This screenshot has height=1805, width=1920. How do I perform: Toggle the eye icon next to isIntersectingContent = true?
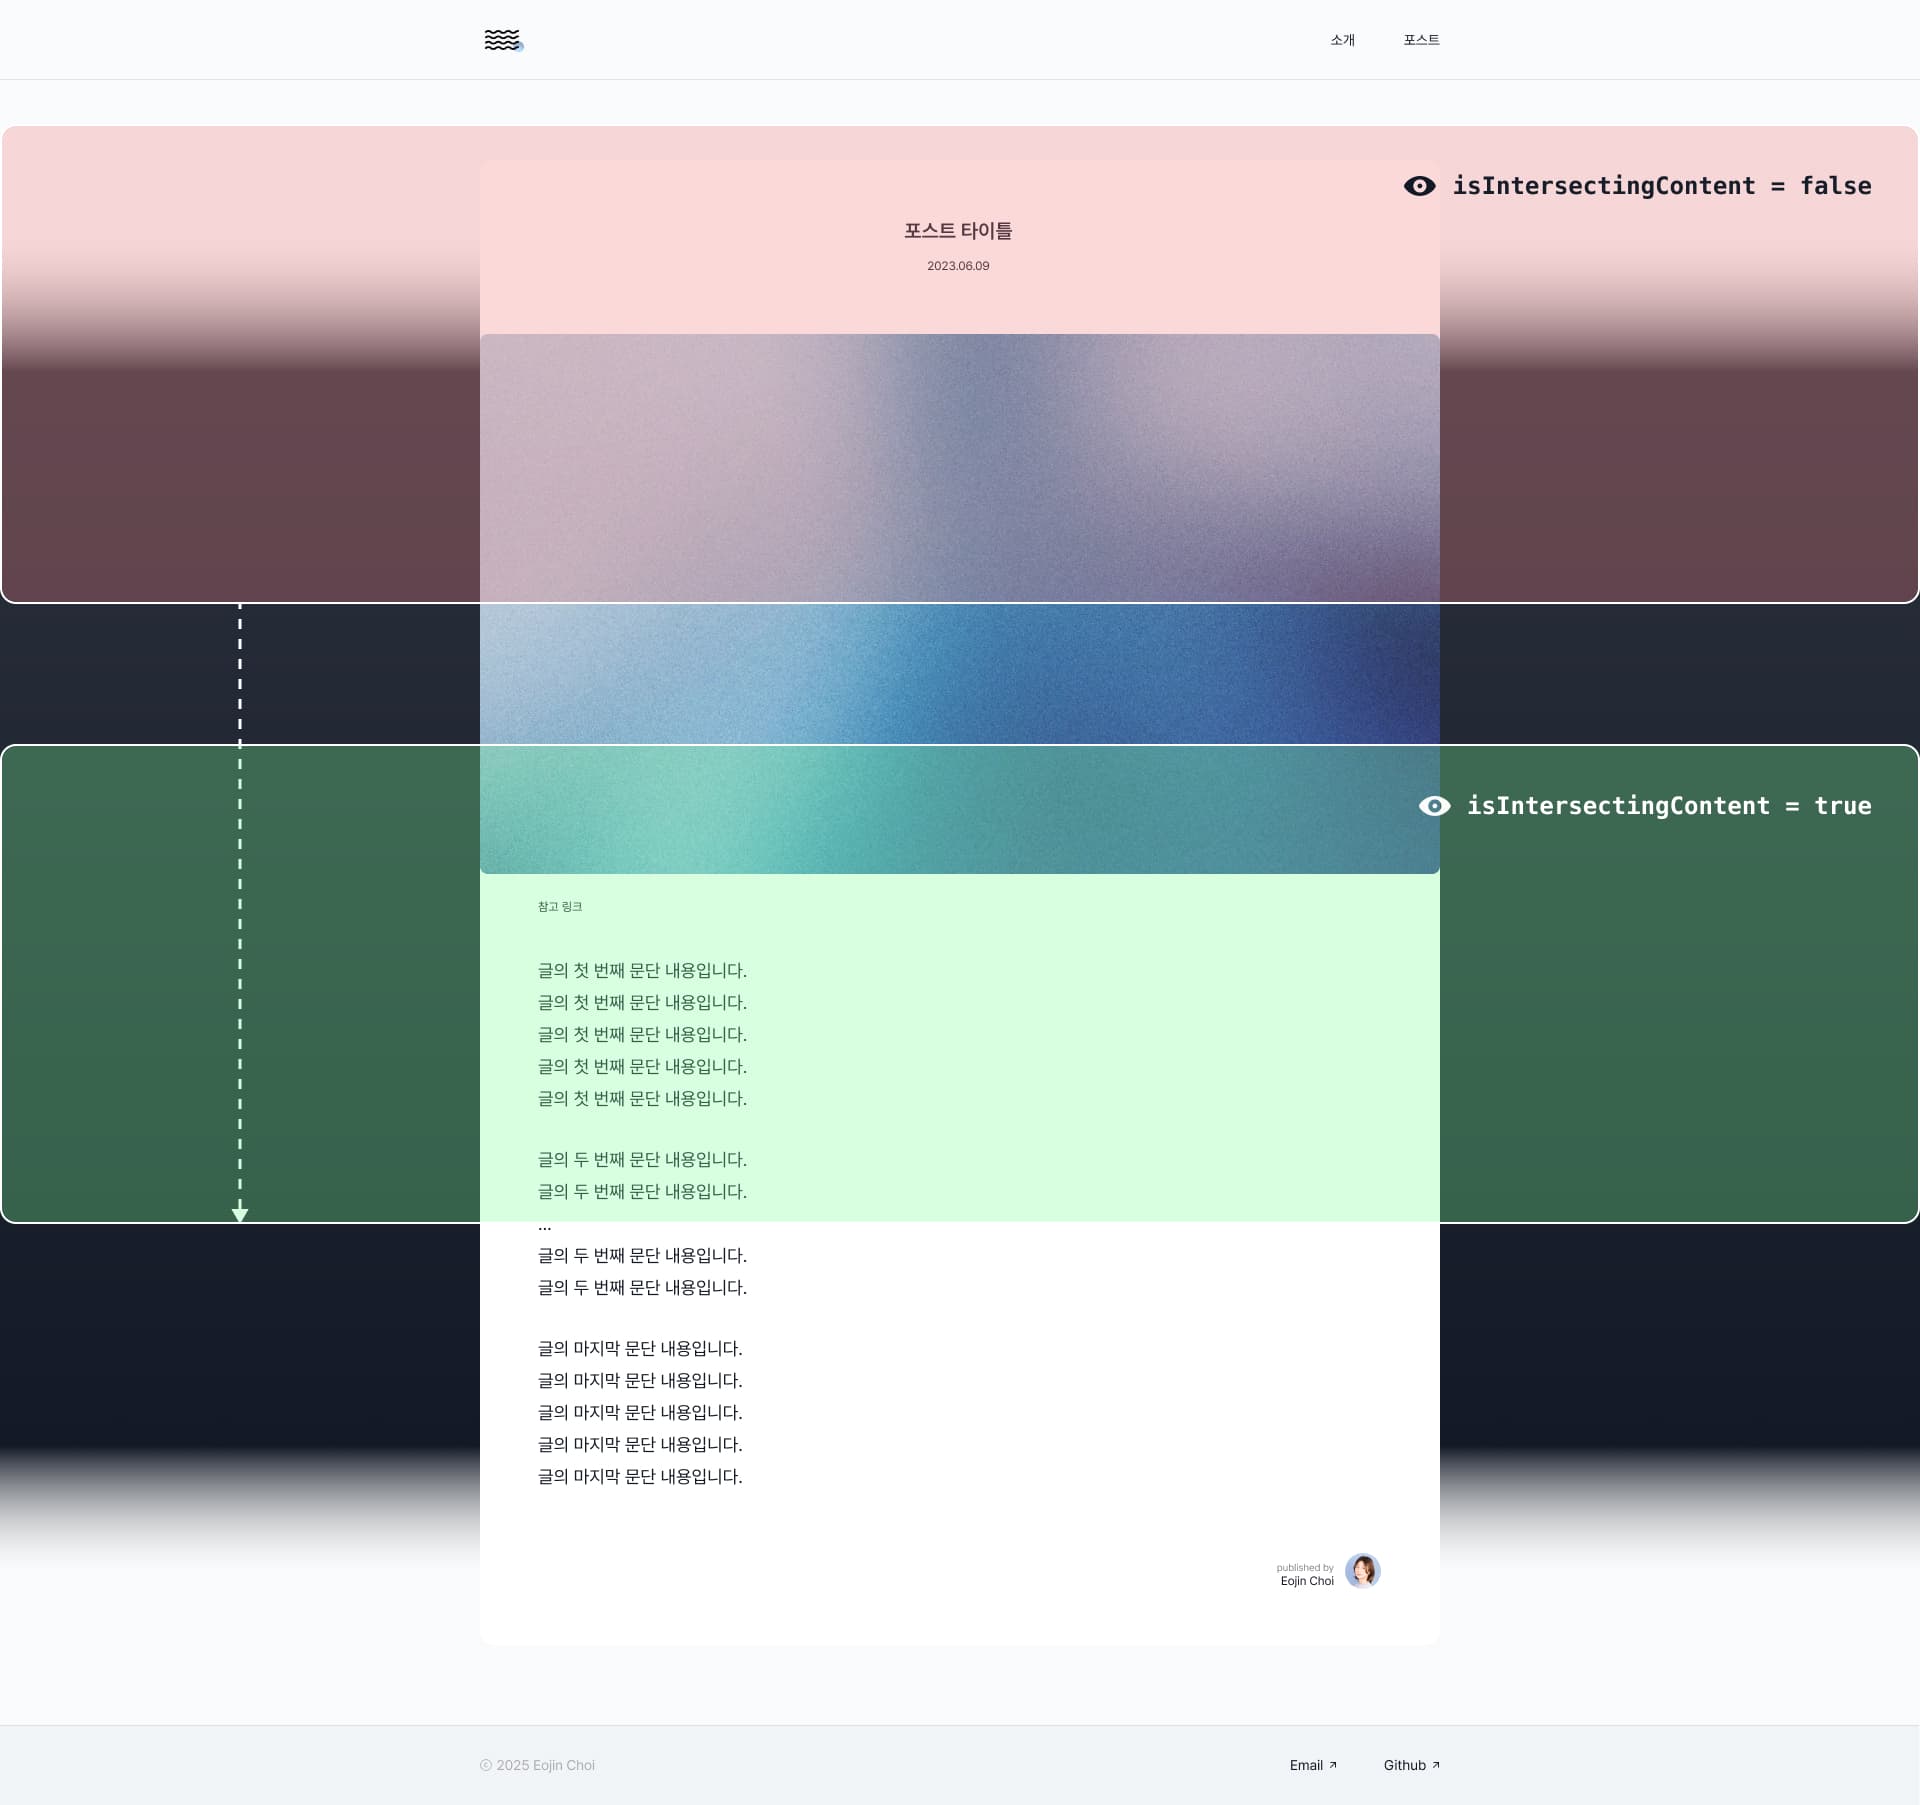(x=1435, y=806)
